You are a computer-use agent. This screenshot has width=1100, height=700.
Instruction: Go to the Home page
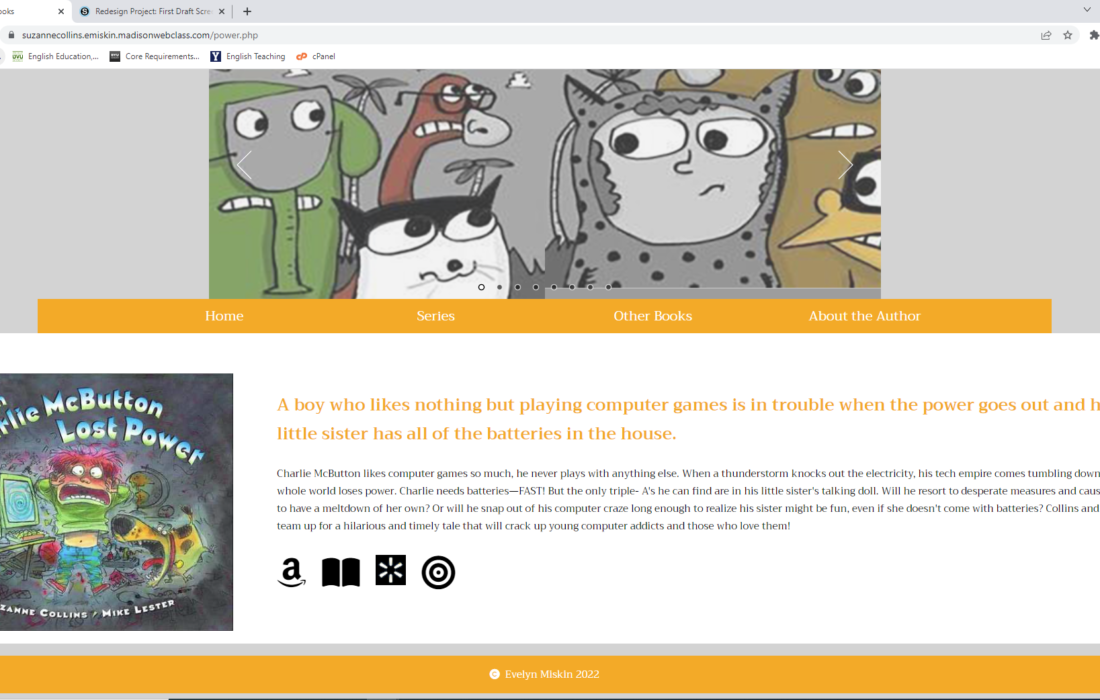point(224,316)
